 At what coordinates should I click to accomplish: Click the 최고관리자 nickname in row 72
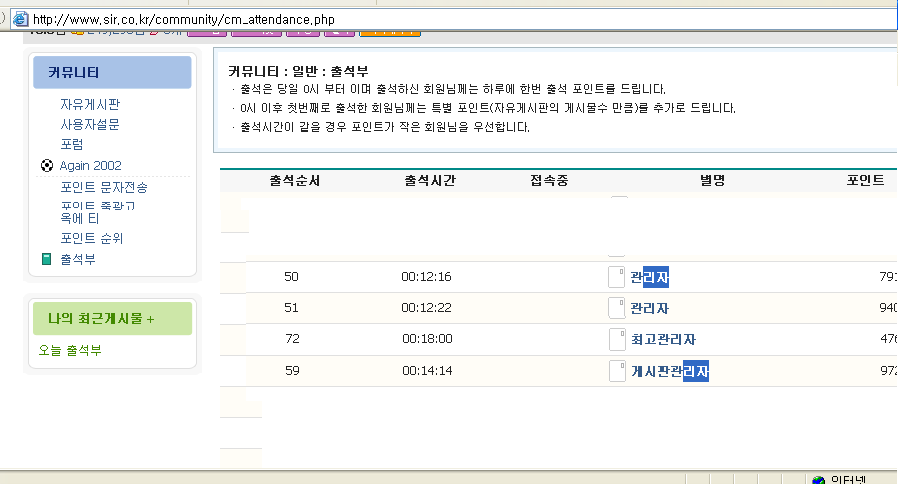tap(663, 340)
